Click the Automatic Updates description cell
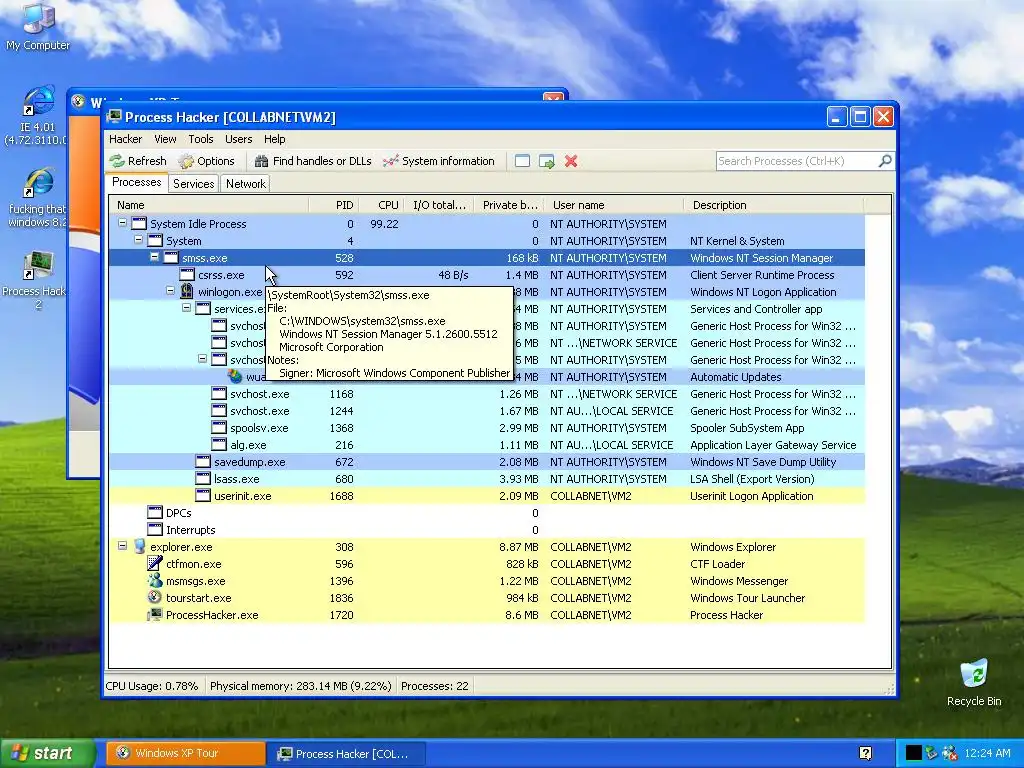The height and width of the screenshot is (768, 1024). [x=735, y=377]
